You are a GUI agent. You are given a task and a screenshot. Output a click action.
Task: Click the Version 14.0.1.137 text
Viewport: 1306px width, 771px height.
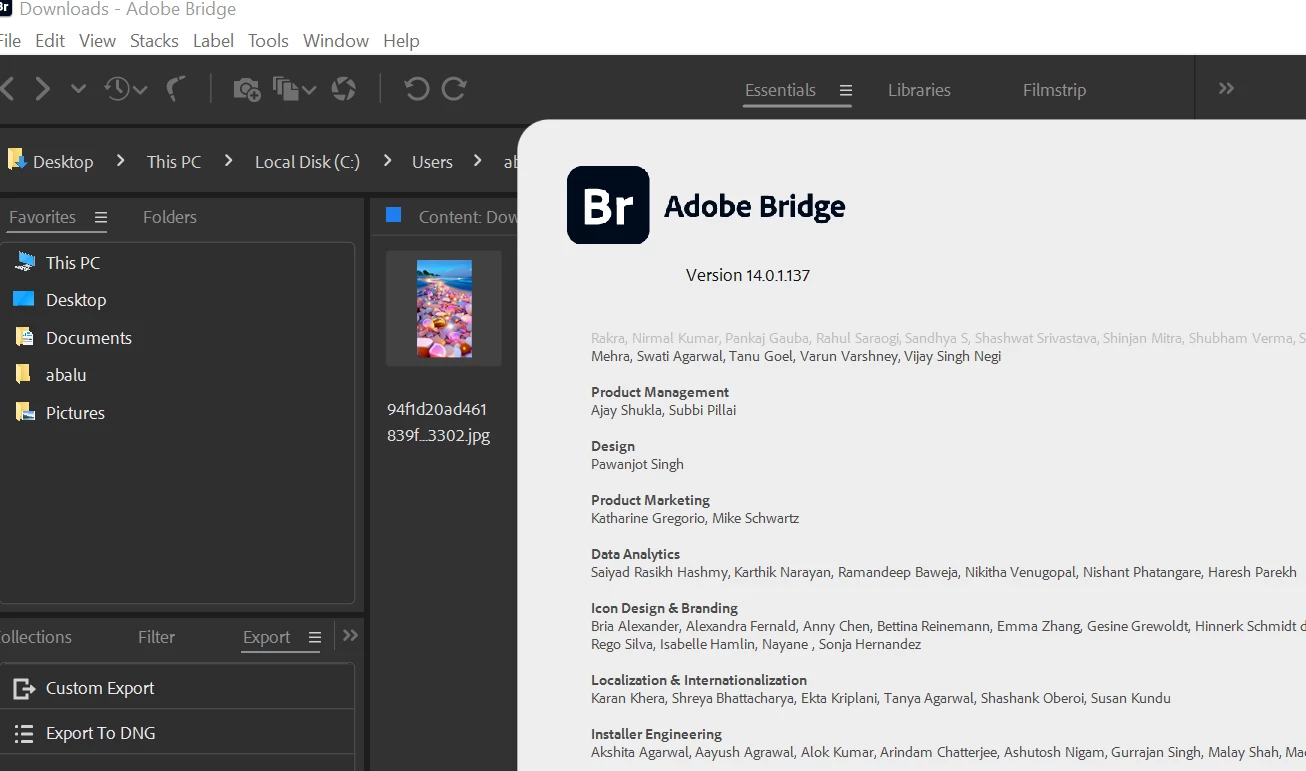748,275
